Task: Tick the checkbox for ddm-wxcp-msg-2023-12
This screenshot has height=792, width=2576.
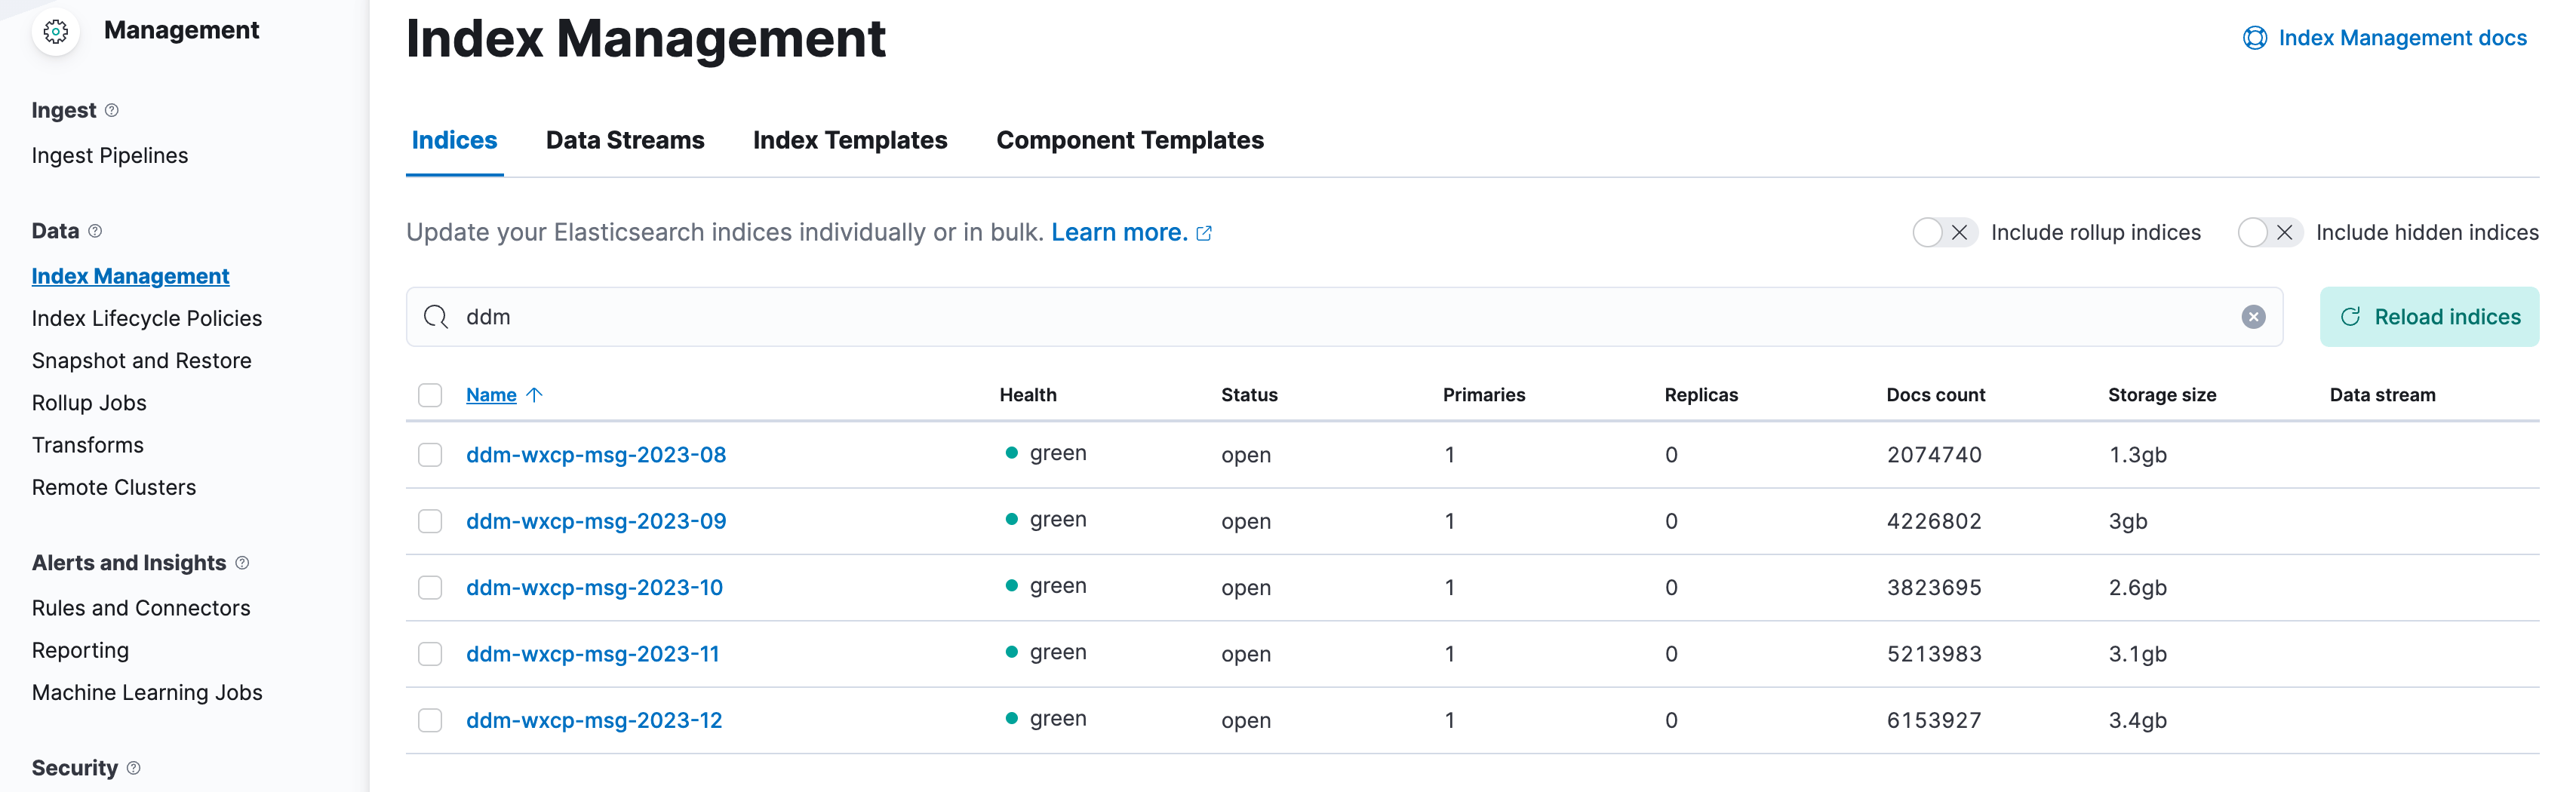Action: click(x=430, y=720)
